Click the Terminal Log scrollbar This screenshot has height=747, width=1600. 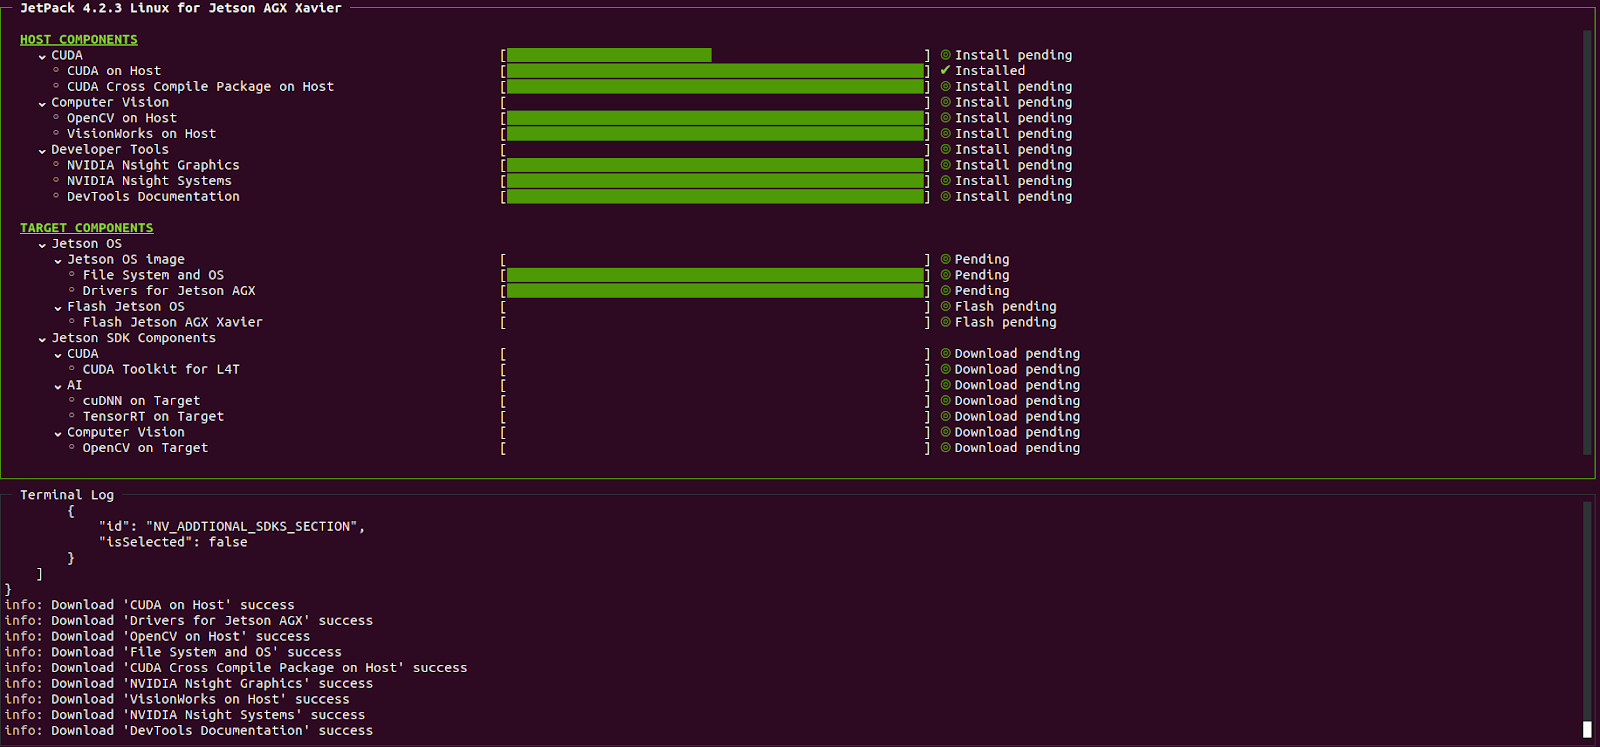pyautogui.click(x=1587, y=619)
